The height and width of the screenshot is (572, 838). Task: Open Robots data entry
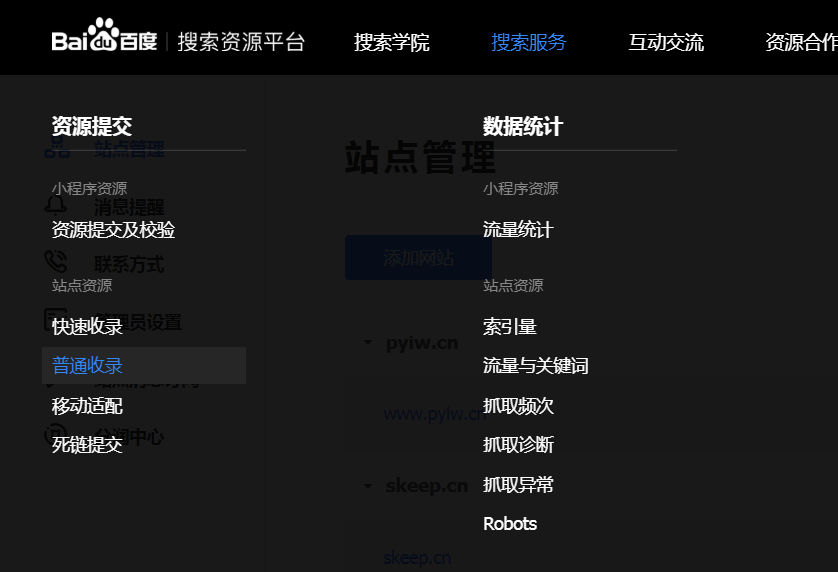pos(510,524)
